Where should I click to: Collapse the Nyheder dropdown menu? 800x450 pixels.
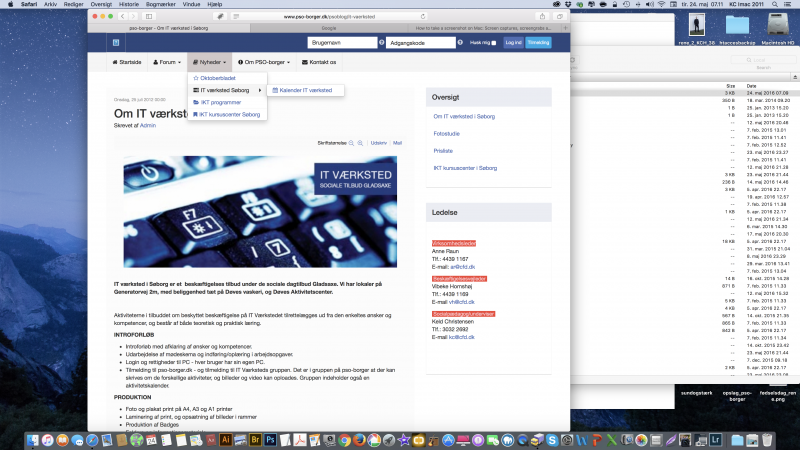click(x=209, y=62)
